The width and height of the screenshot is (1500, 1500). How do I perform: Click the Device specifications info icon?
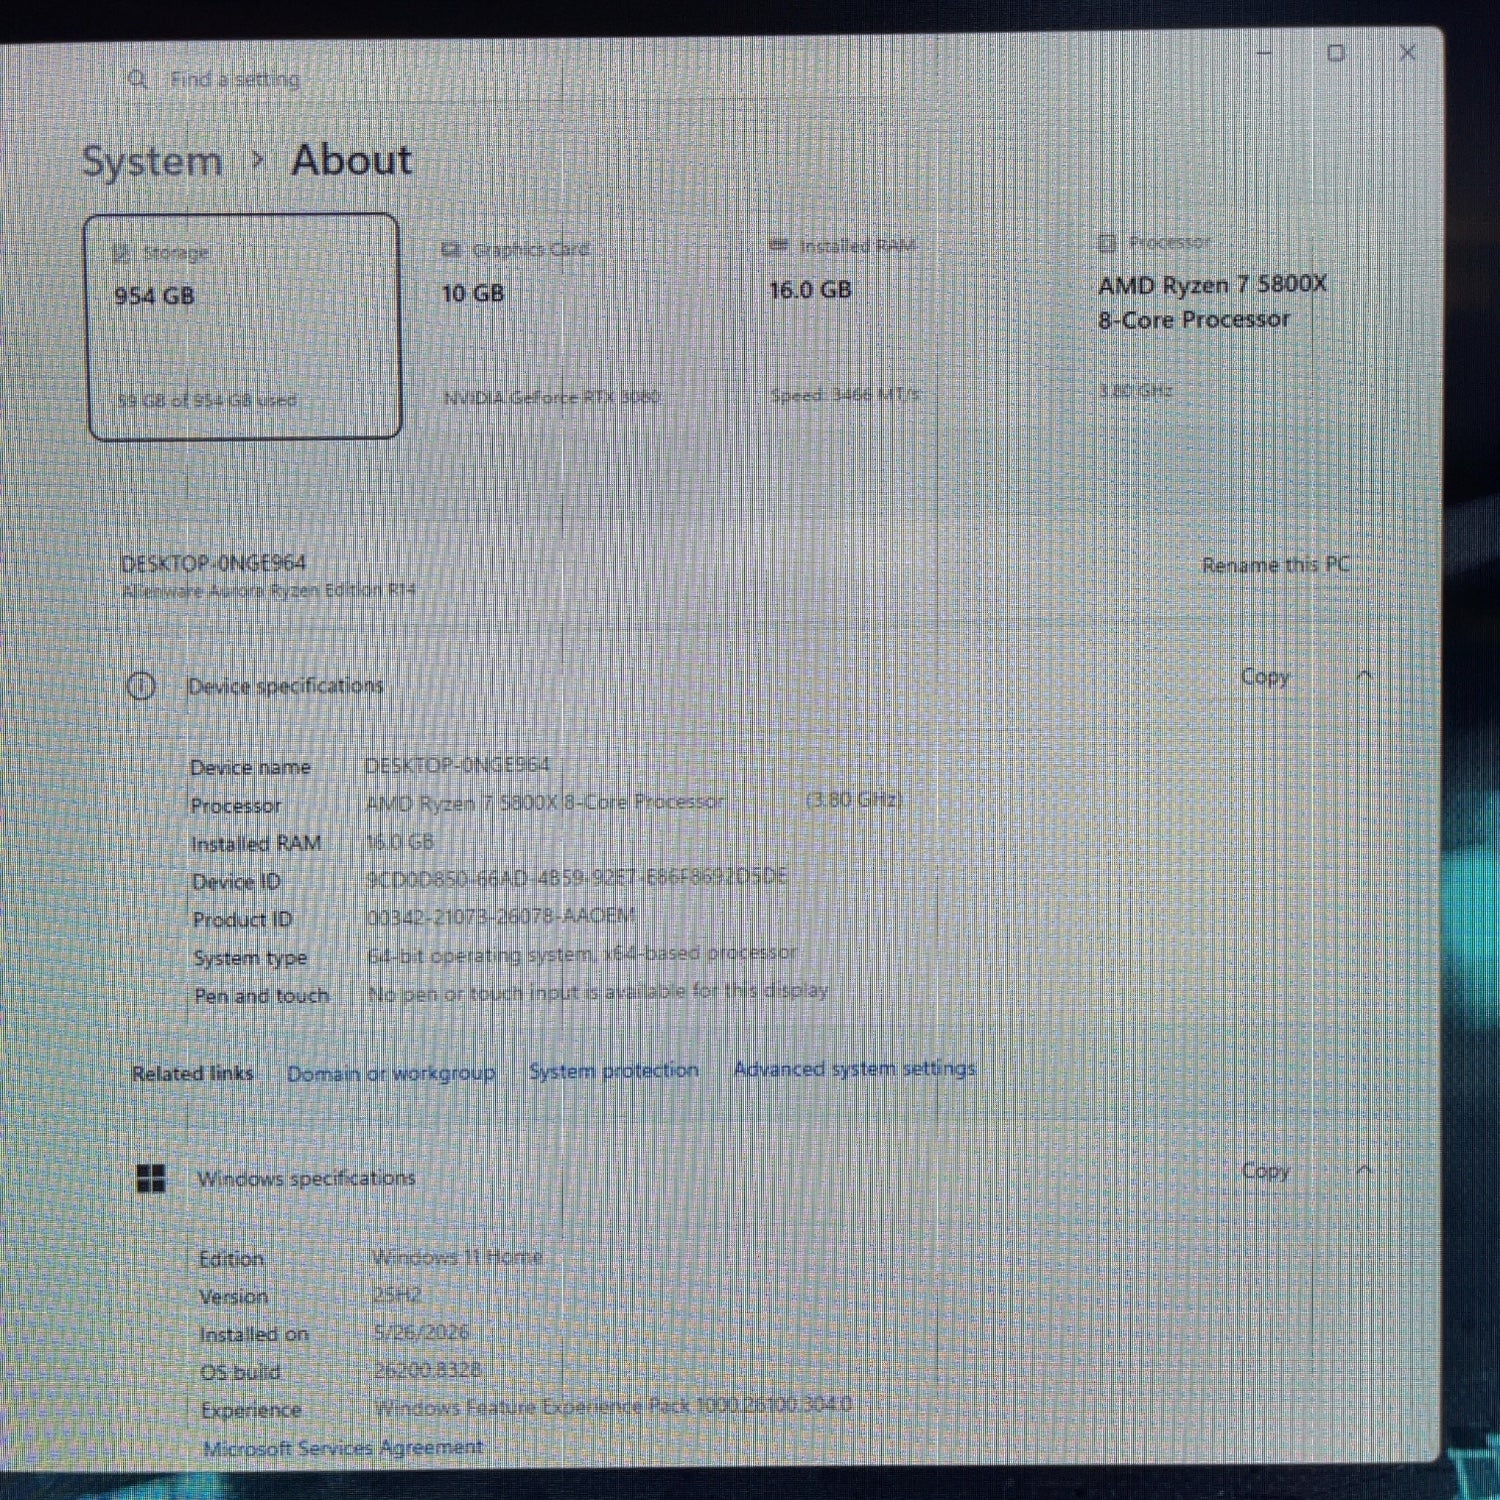click(141, 686)
